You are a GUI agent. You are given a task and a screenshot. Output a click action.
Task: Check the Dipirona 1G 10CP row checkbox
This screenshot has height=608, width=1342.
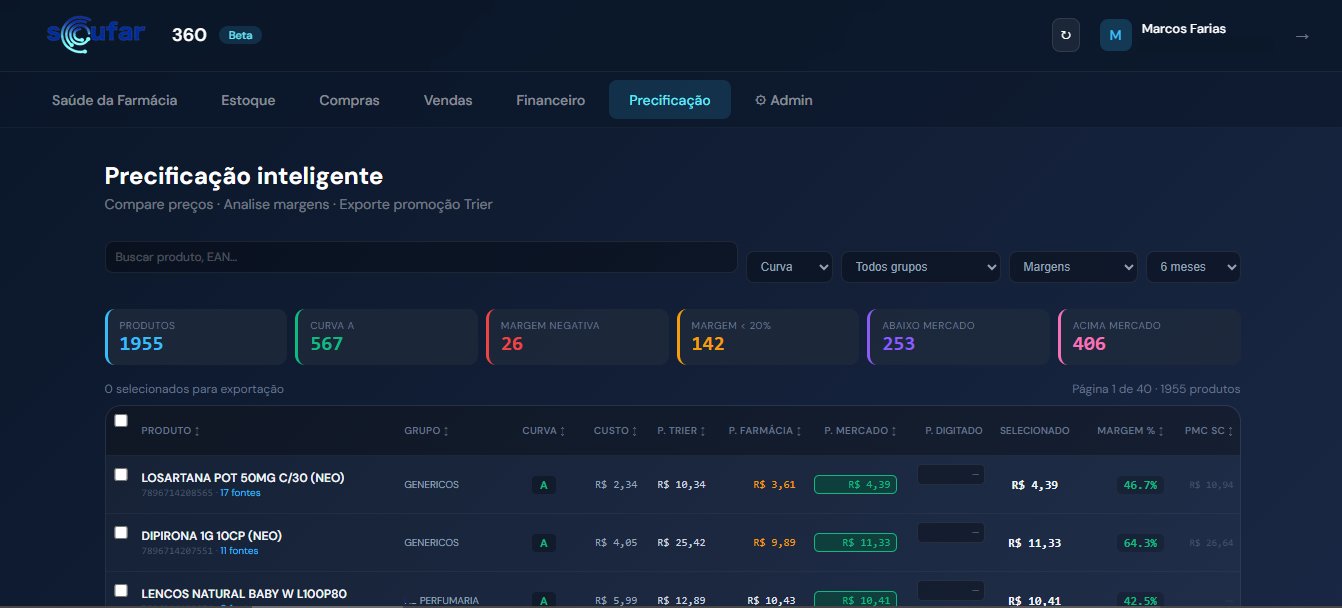121,532
